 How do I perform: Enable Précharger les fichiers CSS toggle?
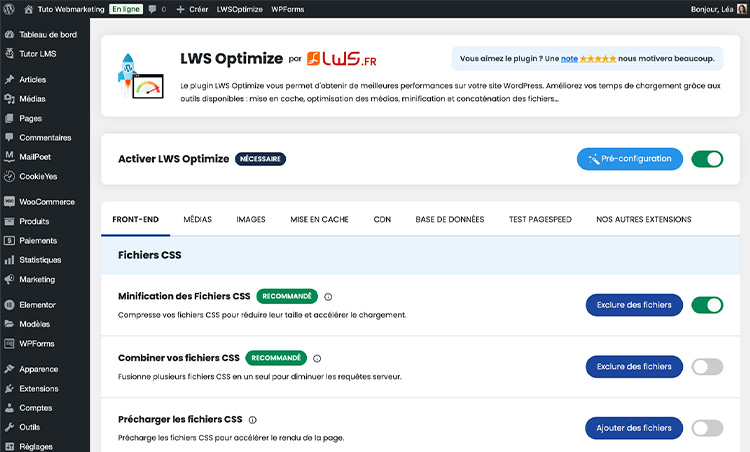pyautogui.click(x=707, y=428)
